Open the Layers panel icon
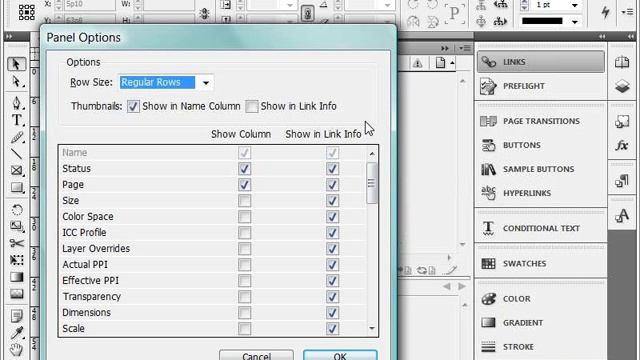 [622, 86]
